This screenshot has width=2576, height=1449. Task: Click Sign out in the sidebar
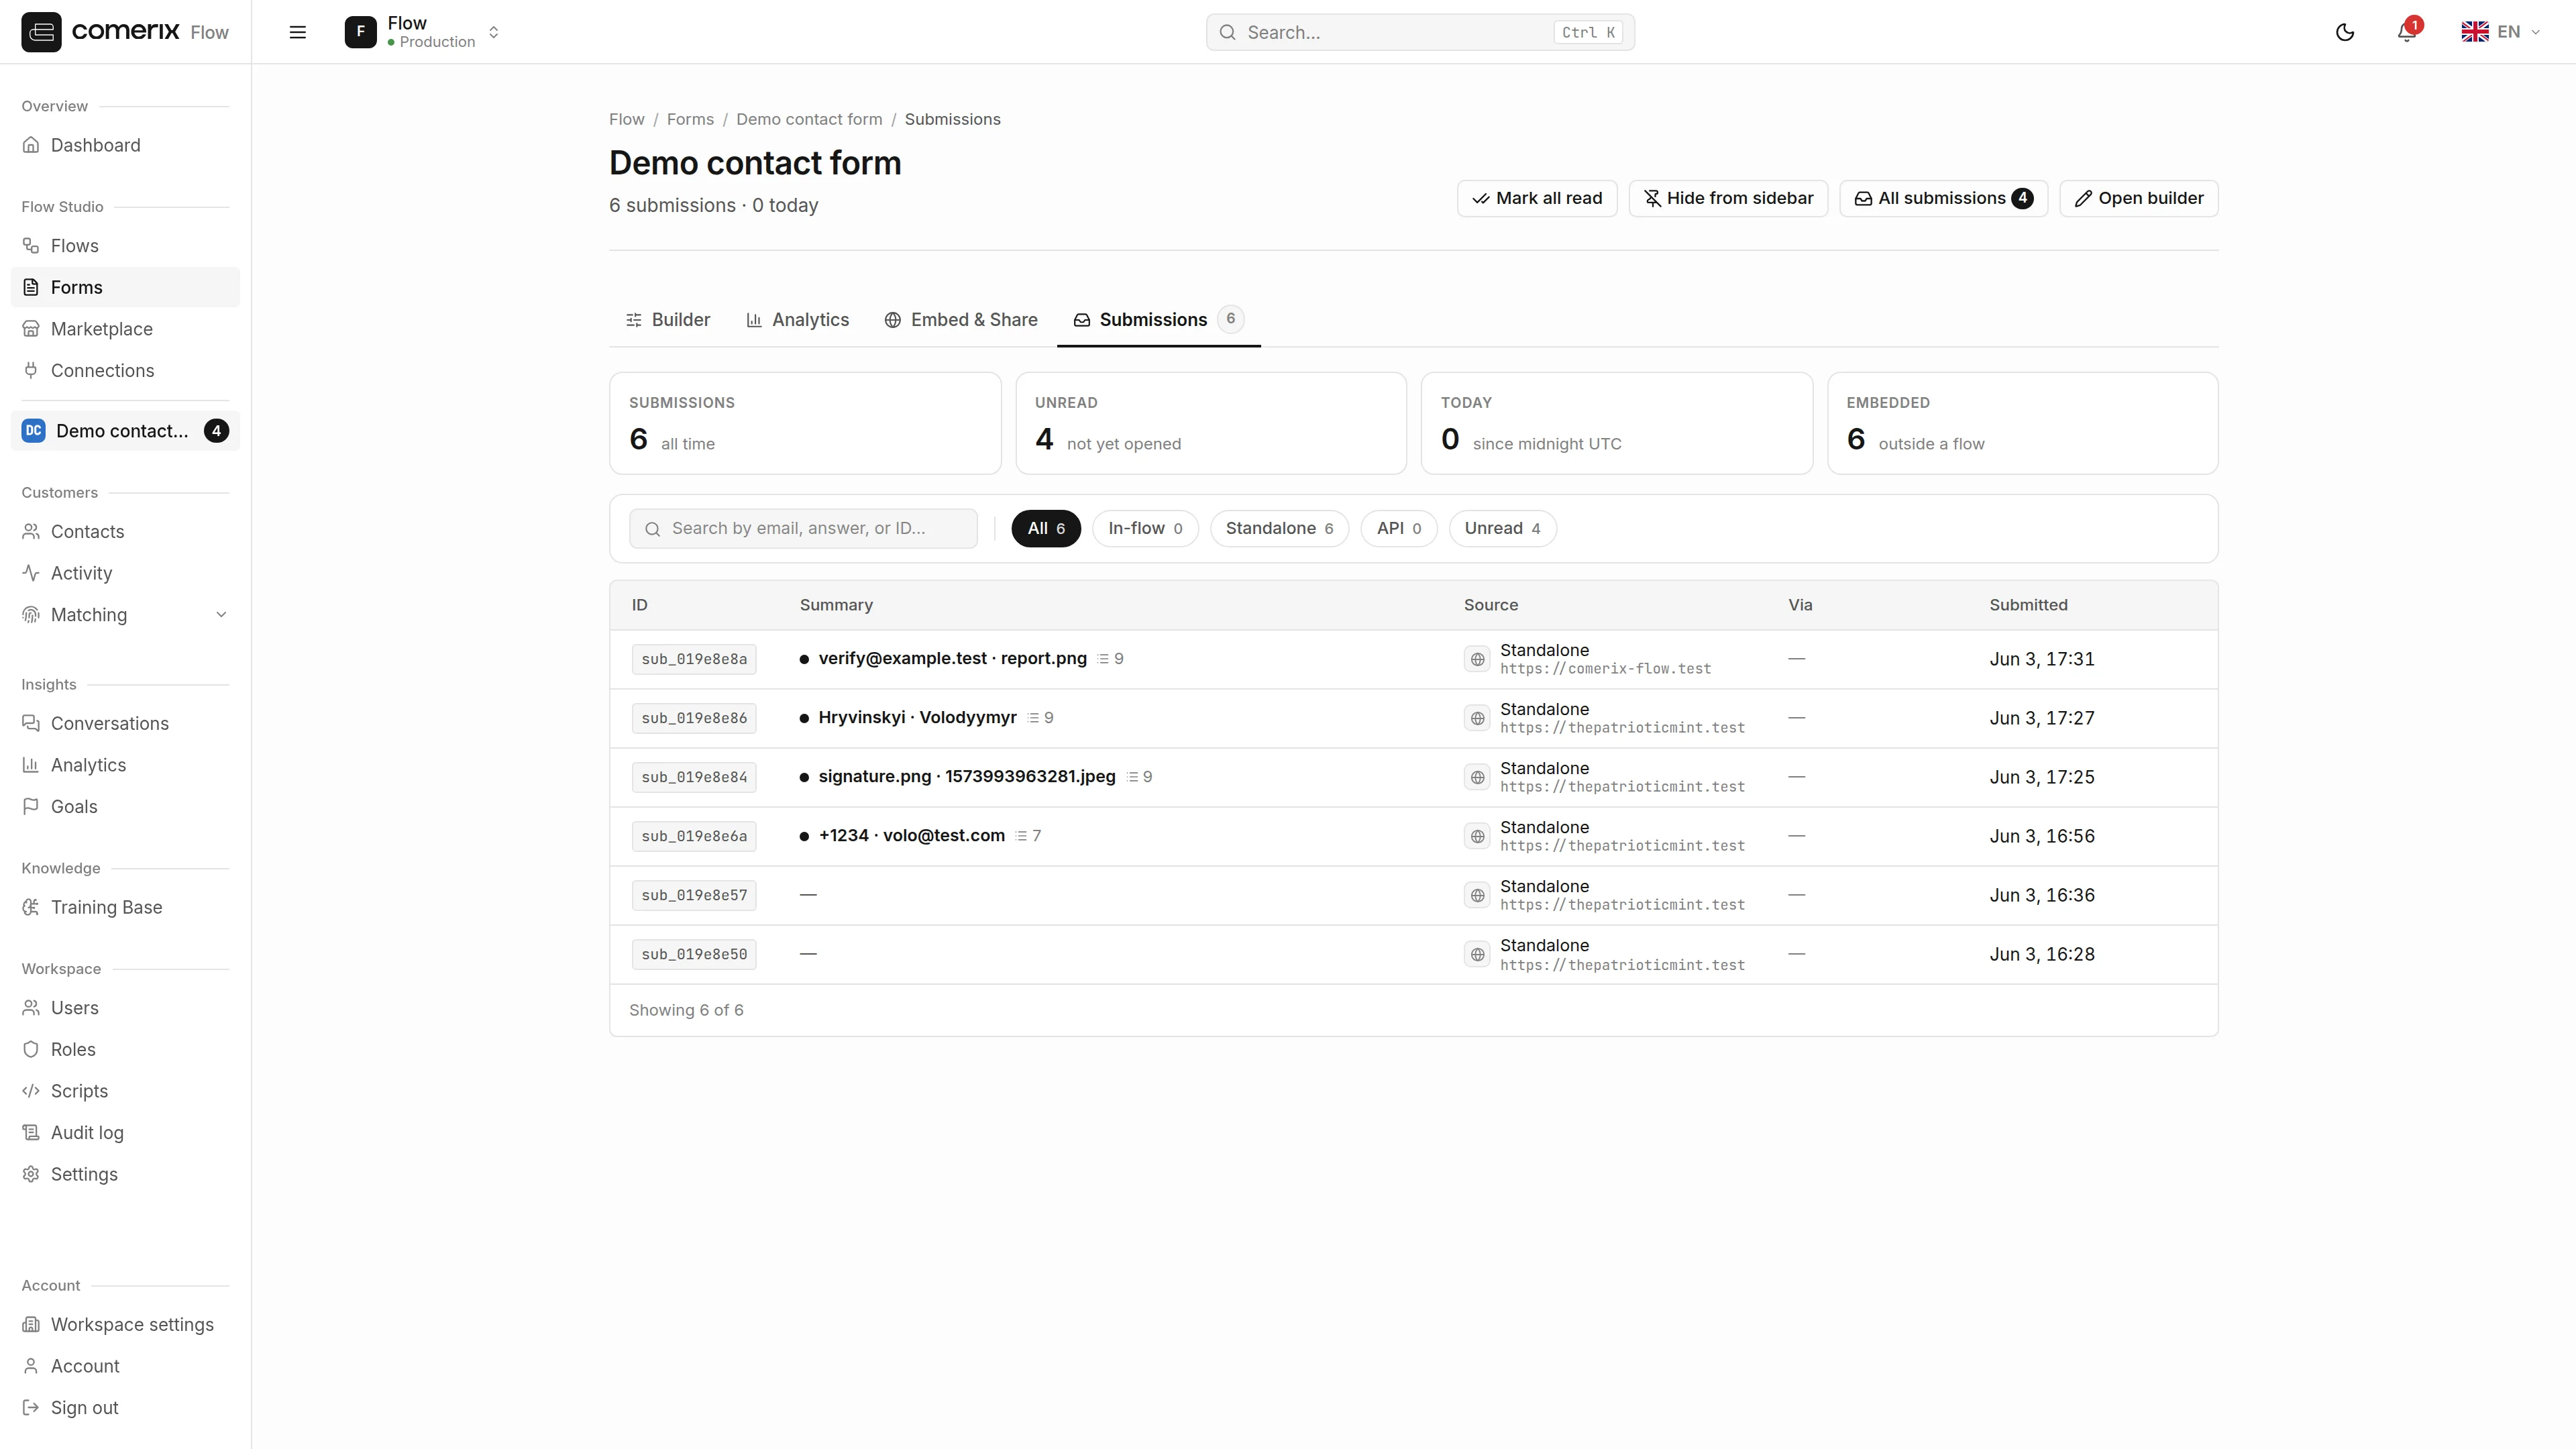125,1408
